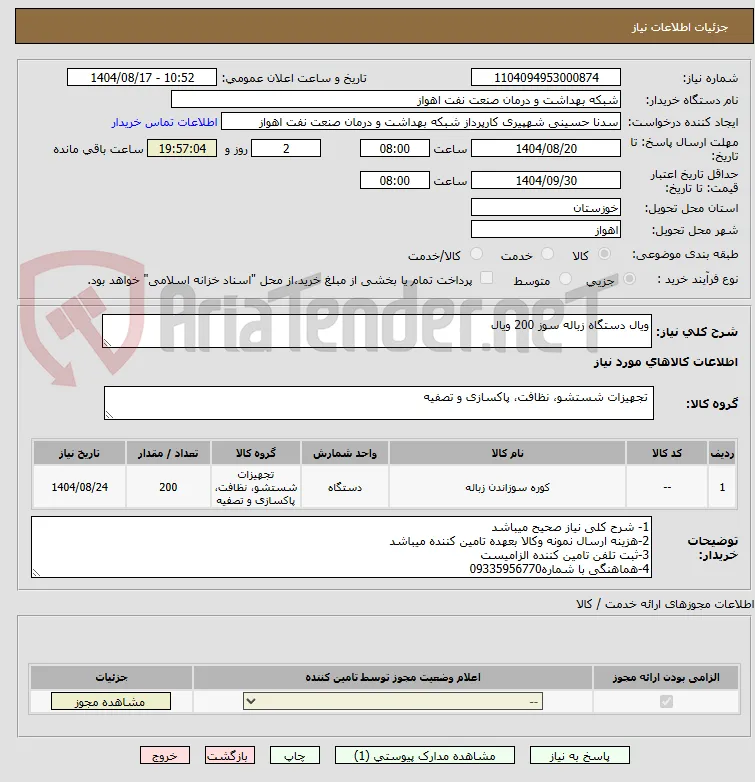Screen dimensions: 755x782
Task: Click the بازگشت back button
Action: (x=229, y=756)
